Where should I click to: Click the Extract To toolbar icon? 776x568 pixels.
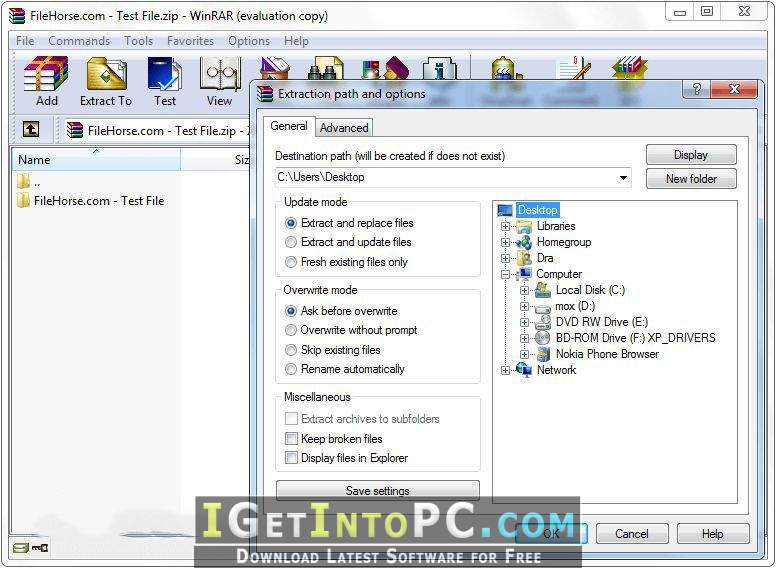106,74
